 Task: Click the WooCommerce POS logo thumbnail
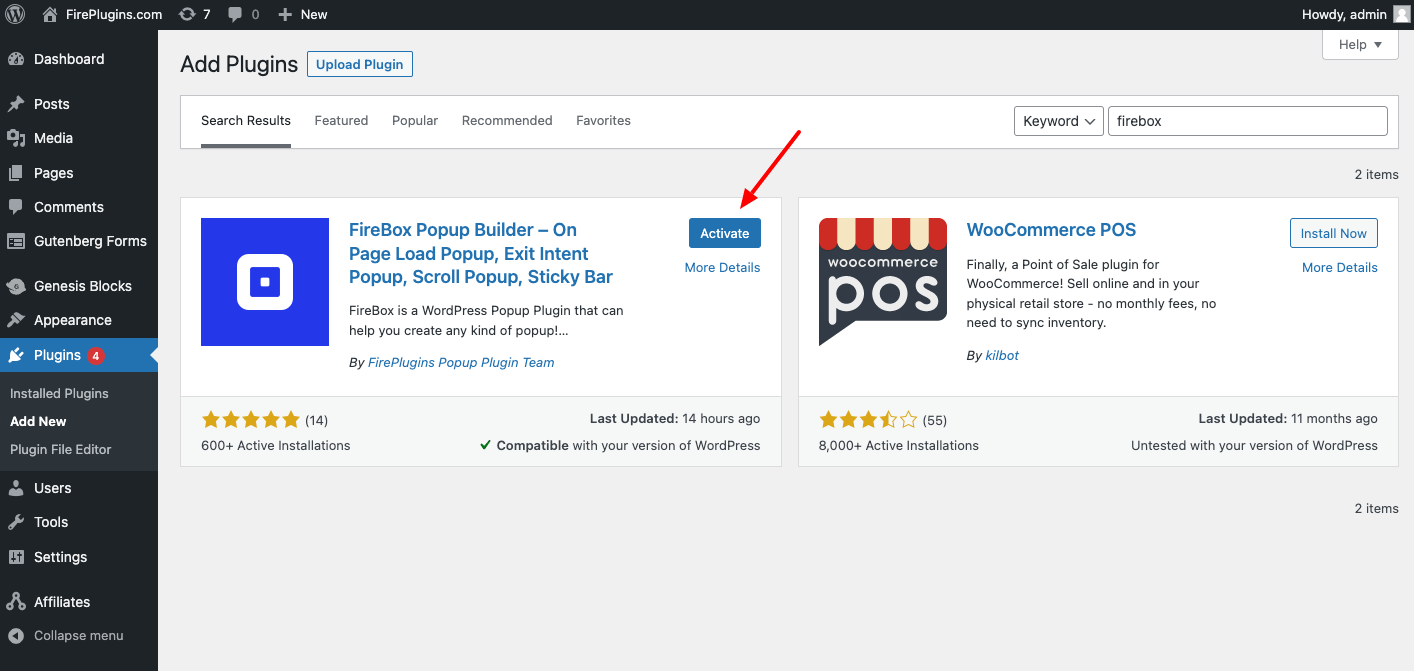pos(883,282)
